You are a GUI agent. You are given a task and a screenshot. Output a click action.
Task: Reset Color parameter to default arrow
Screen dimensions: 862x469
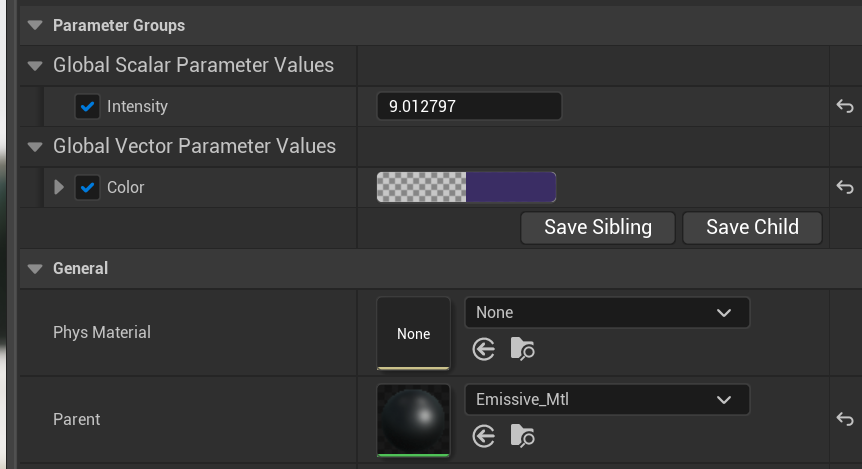coord(845,187)
